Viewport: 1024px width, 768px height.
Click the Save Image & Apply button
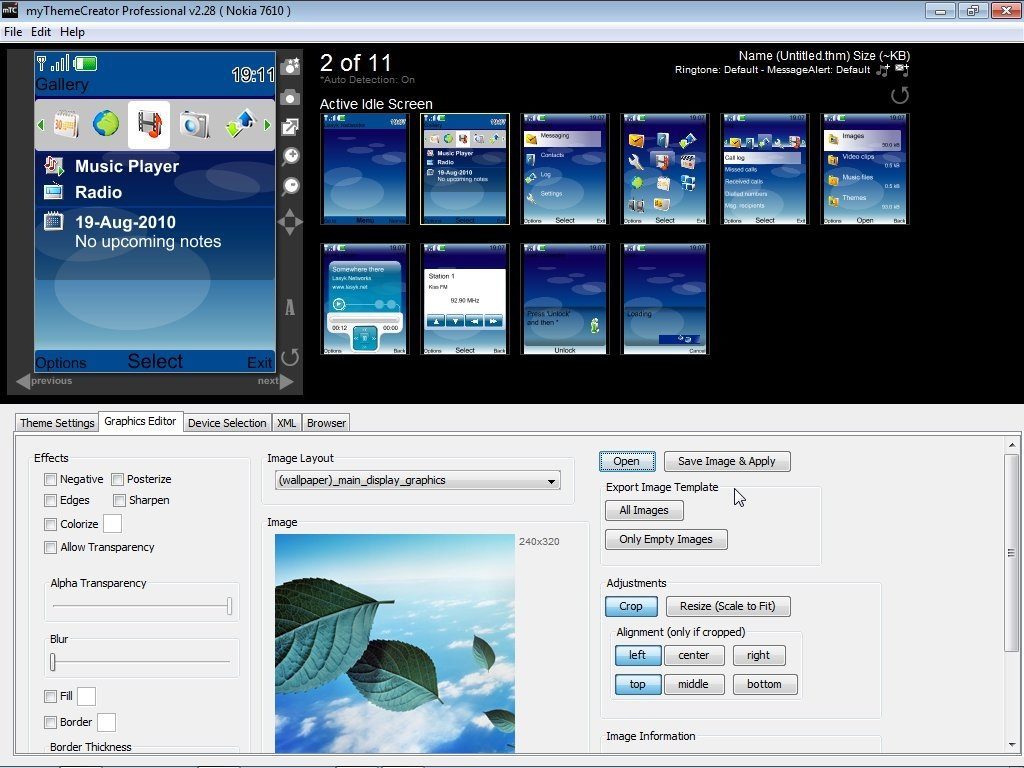pos(727,461)
